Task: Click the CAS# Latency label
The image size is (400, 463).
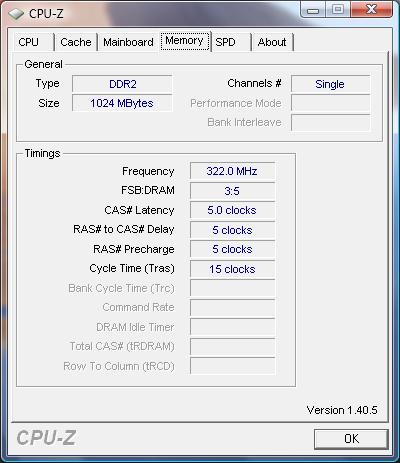Action: [x=139, y=210]
